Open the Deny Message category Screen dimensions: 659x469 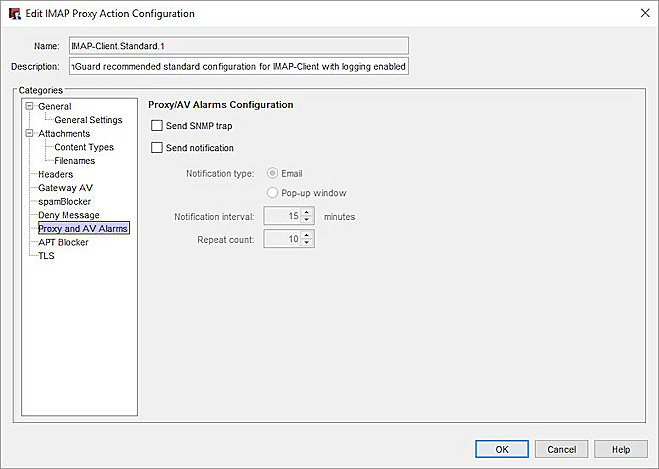69,215
